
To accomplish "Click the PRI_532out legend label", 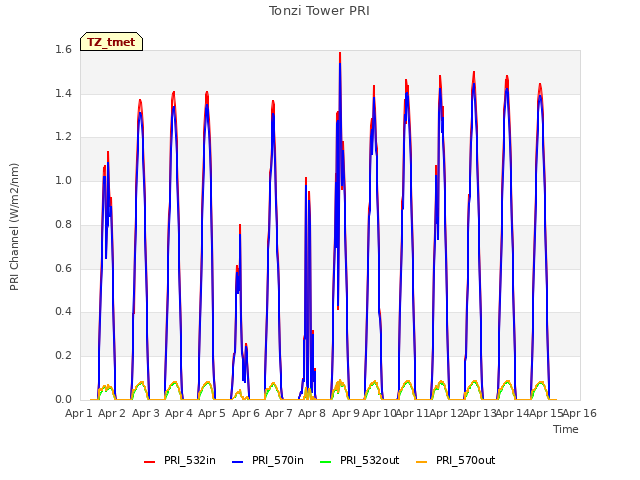I will (x=370, y=460).
